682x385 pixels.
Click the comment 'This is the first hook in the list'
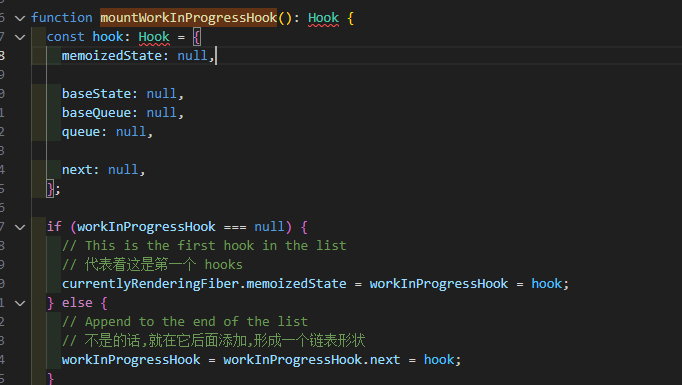(x=204, y=246)
